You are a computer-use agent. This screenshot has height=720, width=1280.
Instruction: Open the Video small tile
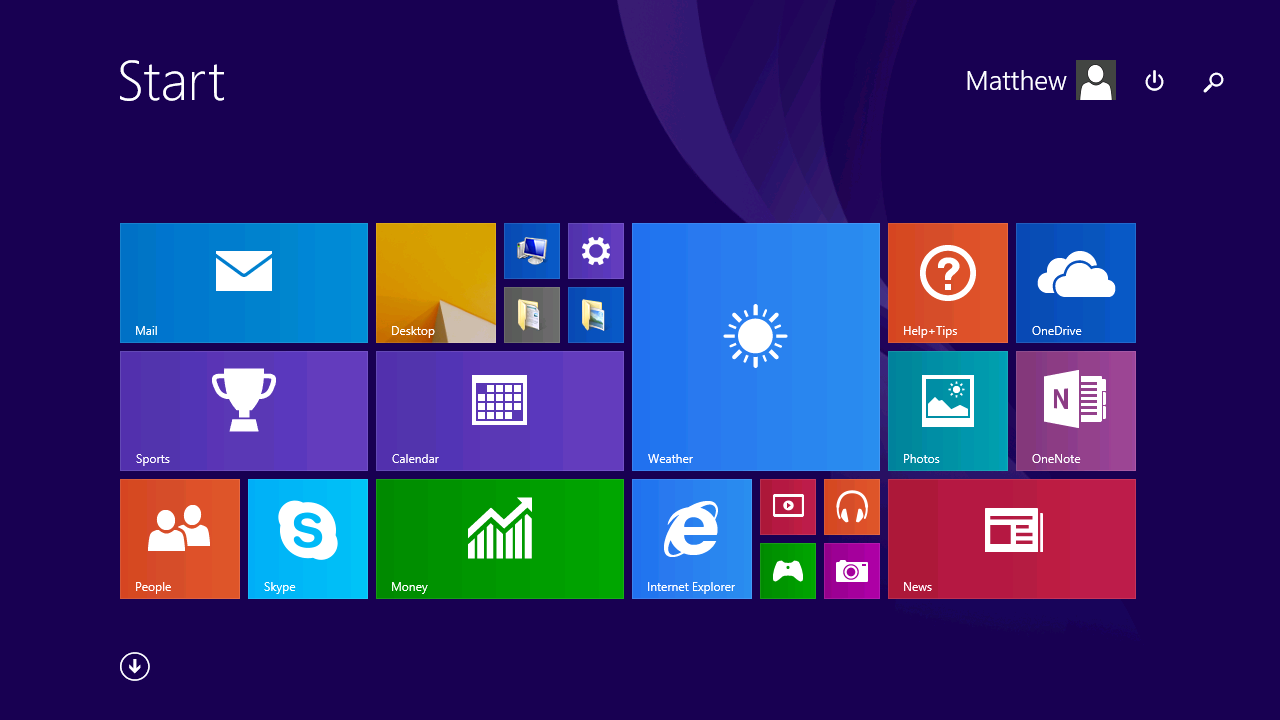[788, 507]
